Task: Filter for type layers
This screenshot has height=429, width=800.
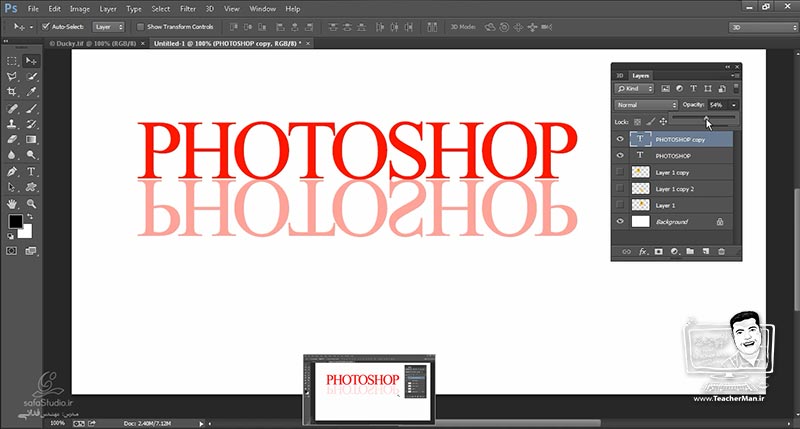Action: click(x=693, y=89)
